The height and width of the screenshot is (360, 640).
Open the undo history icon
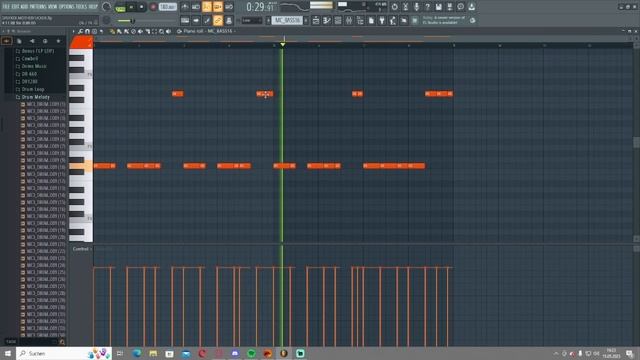(394, 7)
